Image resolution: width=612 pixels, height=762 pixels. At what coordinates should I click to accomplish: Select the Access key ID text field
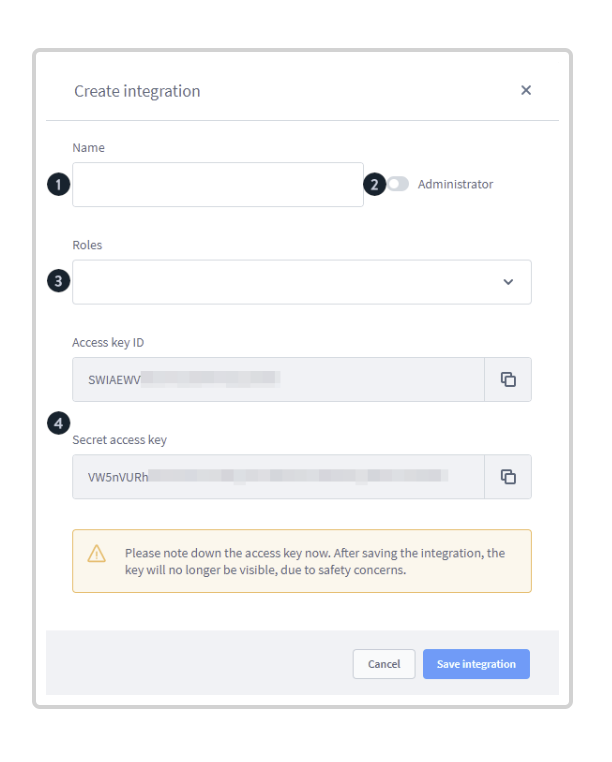279,380
